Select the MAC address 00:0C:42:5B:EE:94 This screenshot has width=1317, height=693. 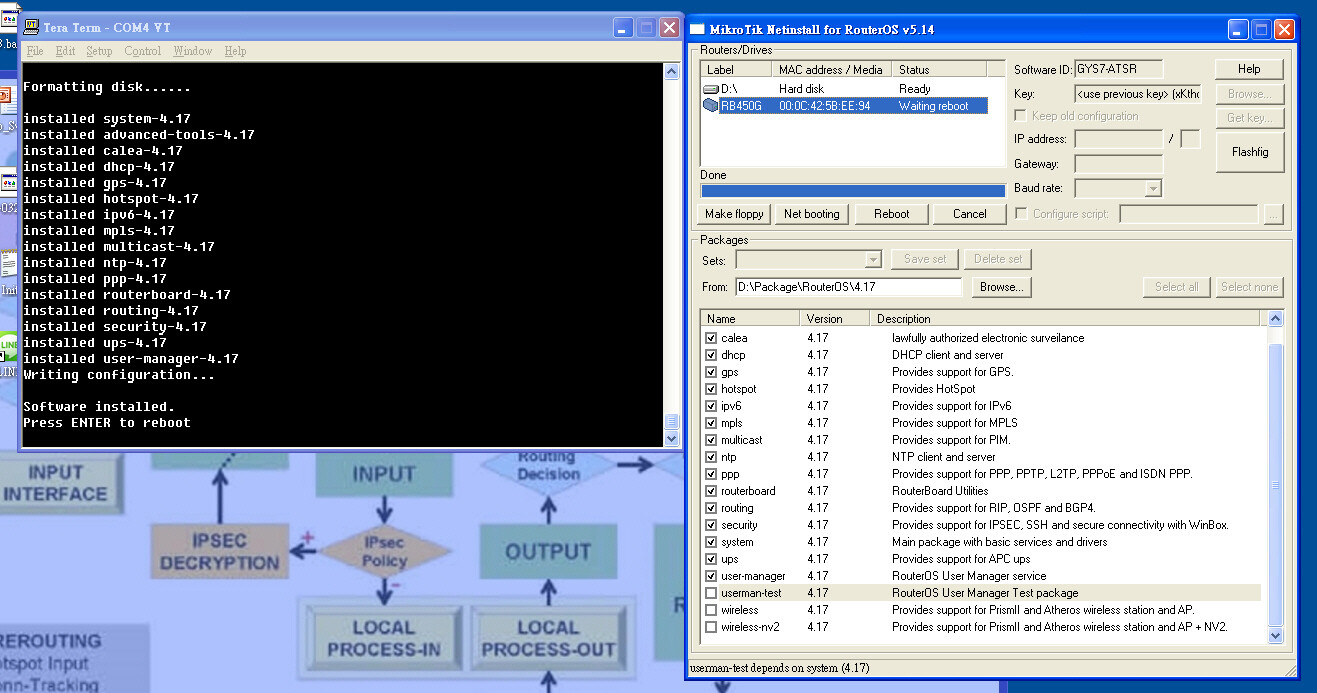click(825, 106)
